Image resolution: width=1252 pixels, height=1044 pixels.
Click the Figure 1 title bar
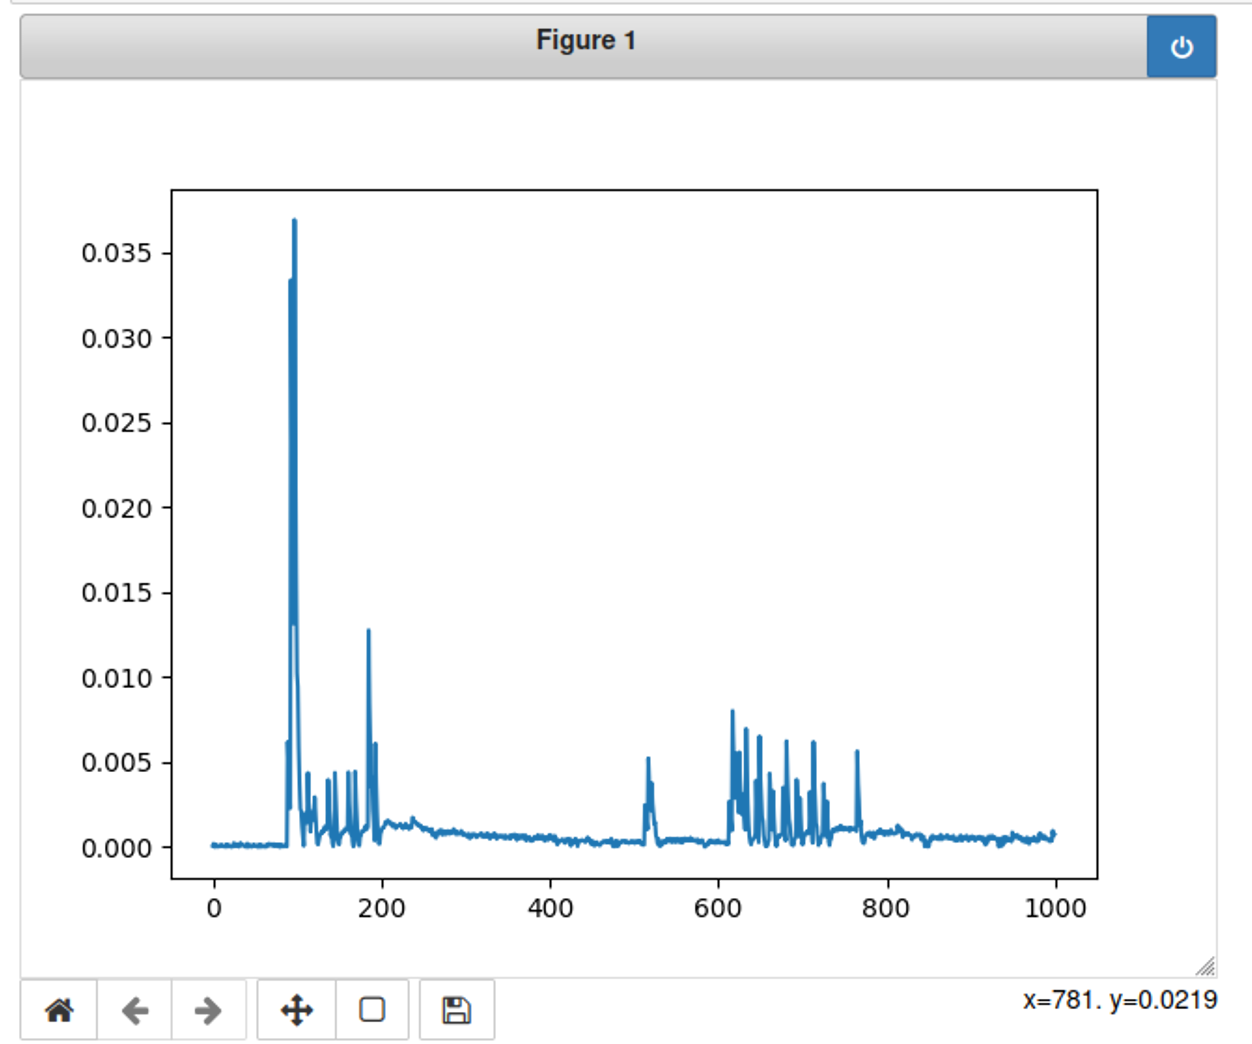[585, 41]
